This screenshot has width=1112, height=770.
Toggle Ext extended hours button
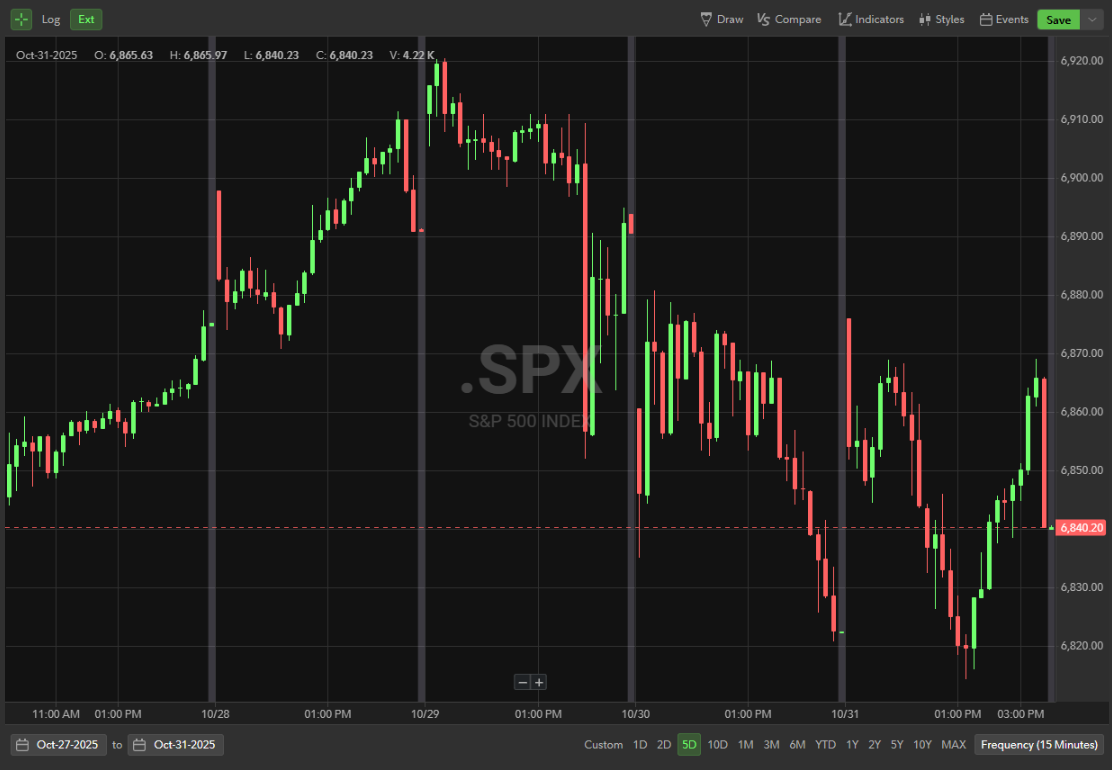tap(86, 19)
